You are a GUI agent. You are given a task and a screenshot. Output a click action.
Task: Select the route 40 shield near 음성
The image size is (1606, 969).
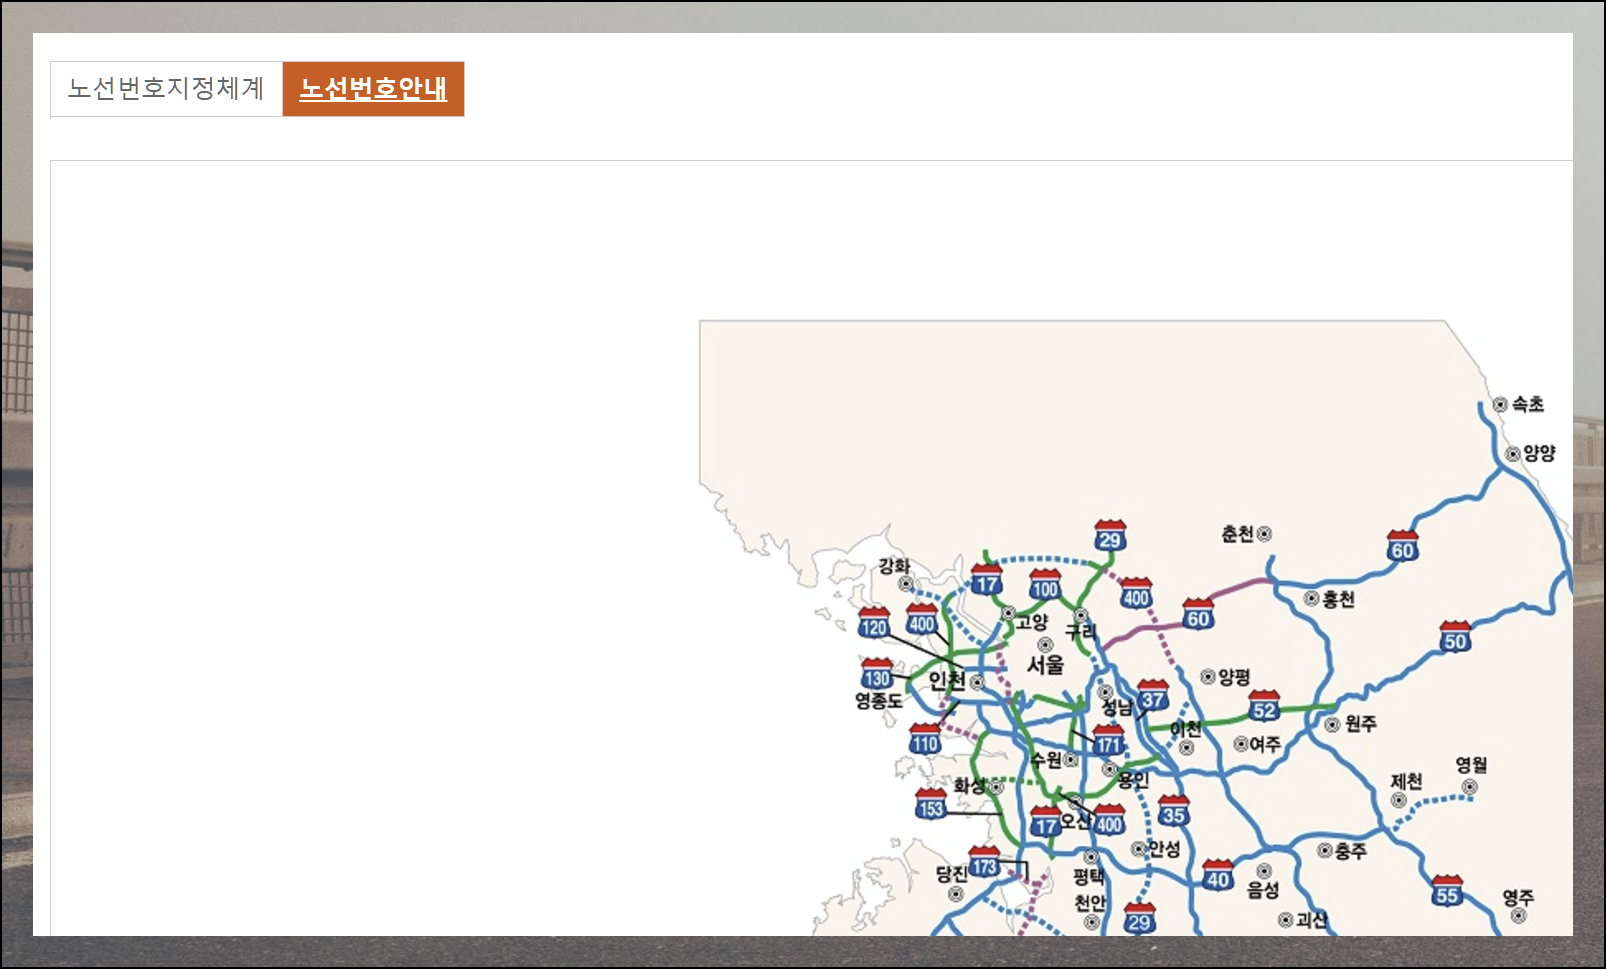pyautogui.click(x=1218, y=876)
